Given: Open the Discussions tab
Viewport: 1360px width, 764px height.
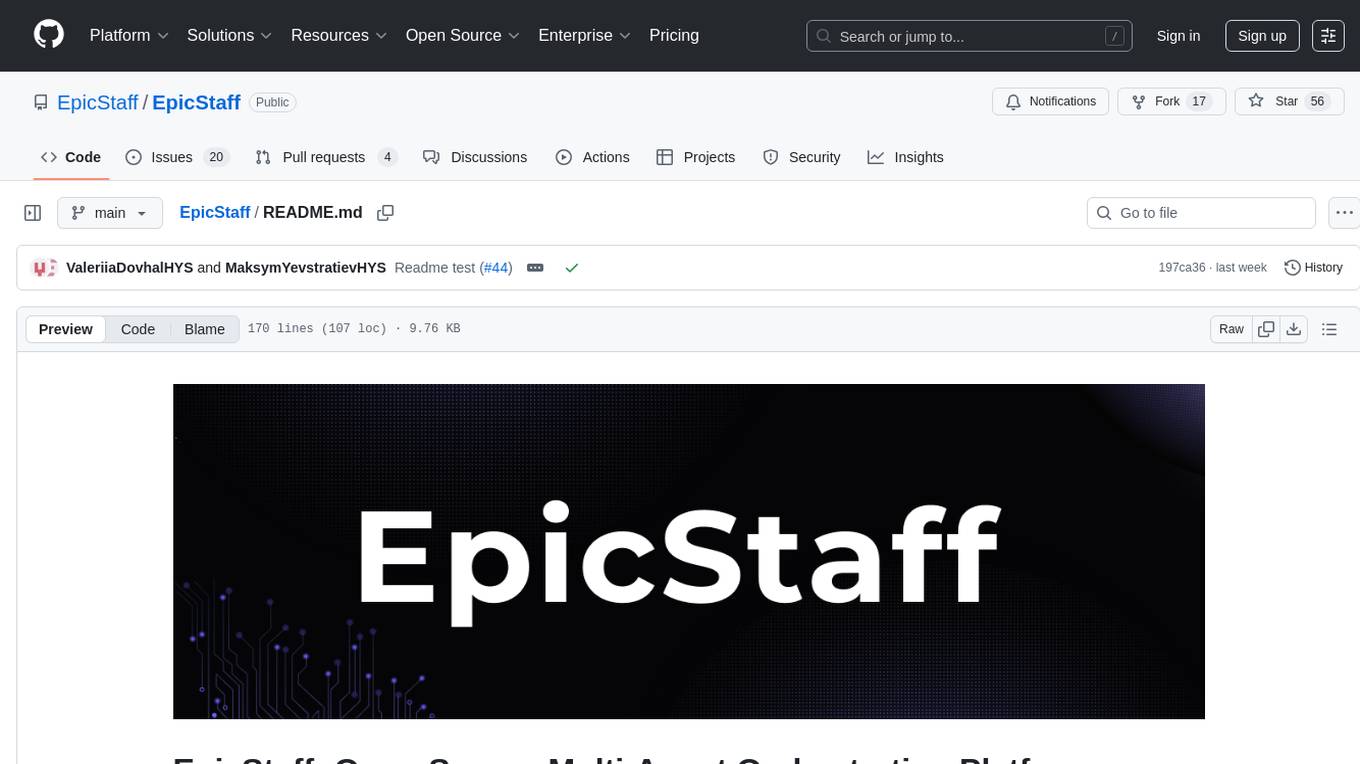Looking at the screenshot, I should coord(475,157).
